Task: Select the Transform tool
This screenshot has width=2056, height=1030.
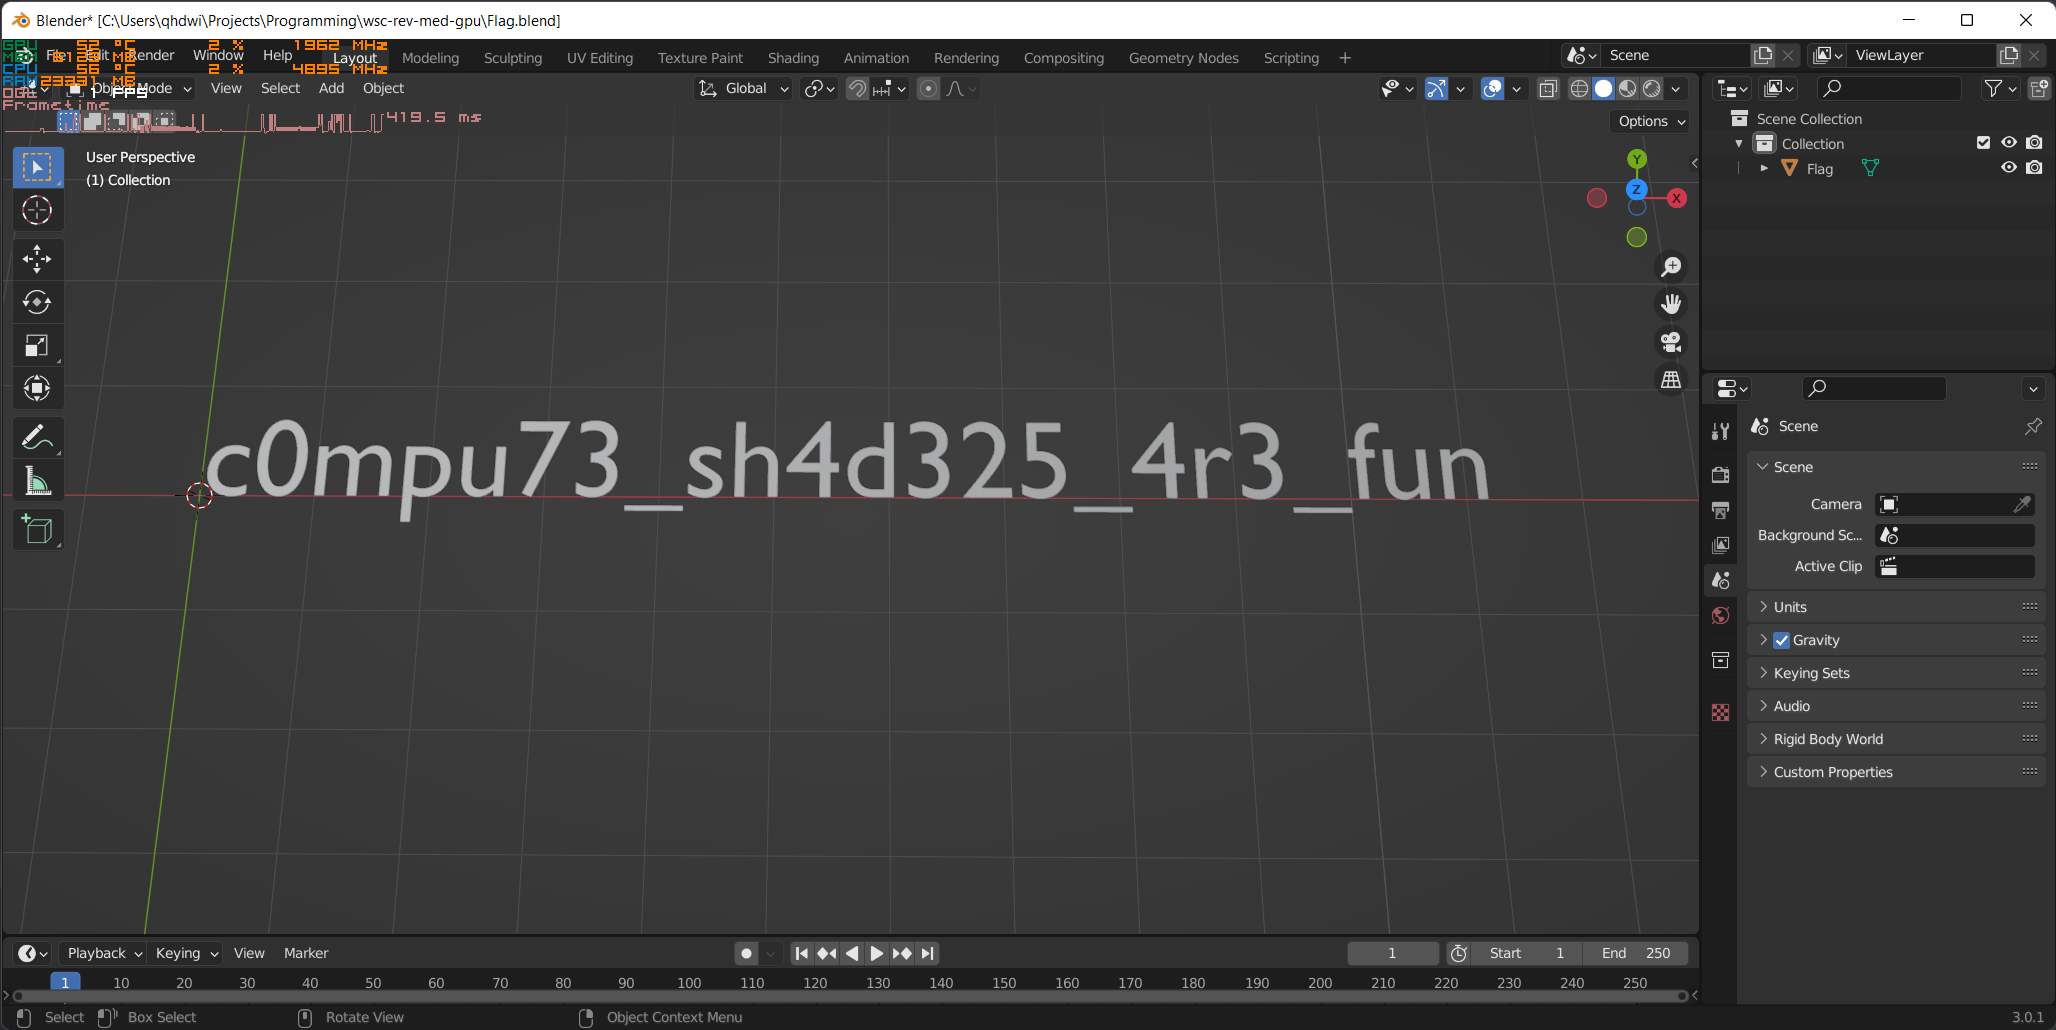Action: pos(38,388)
